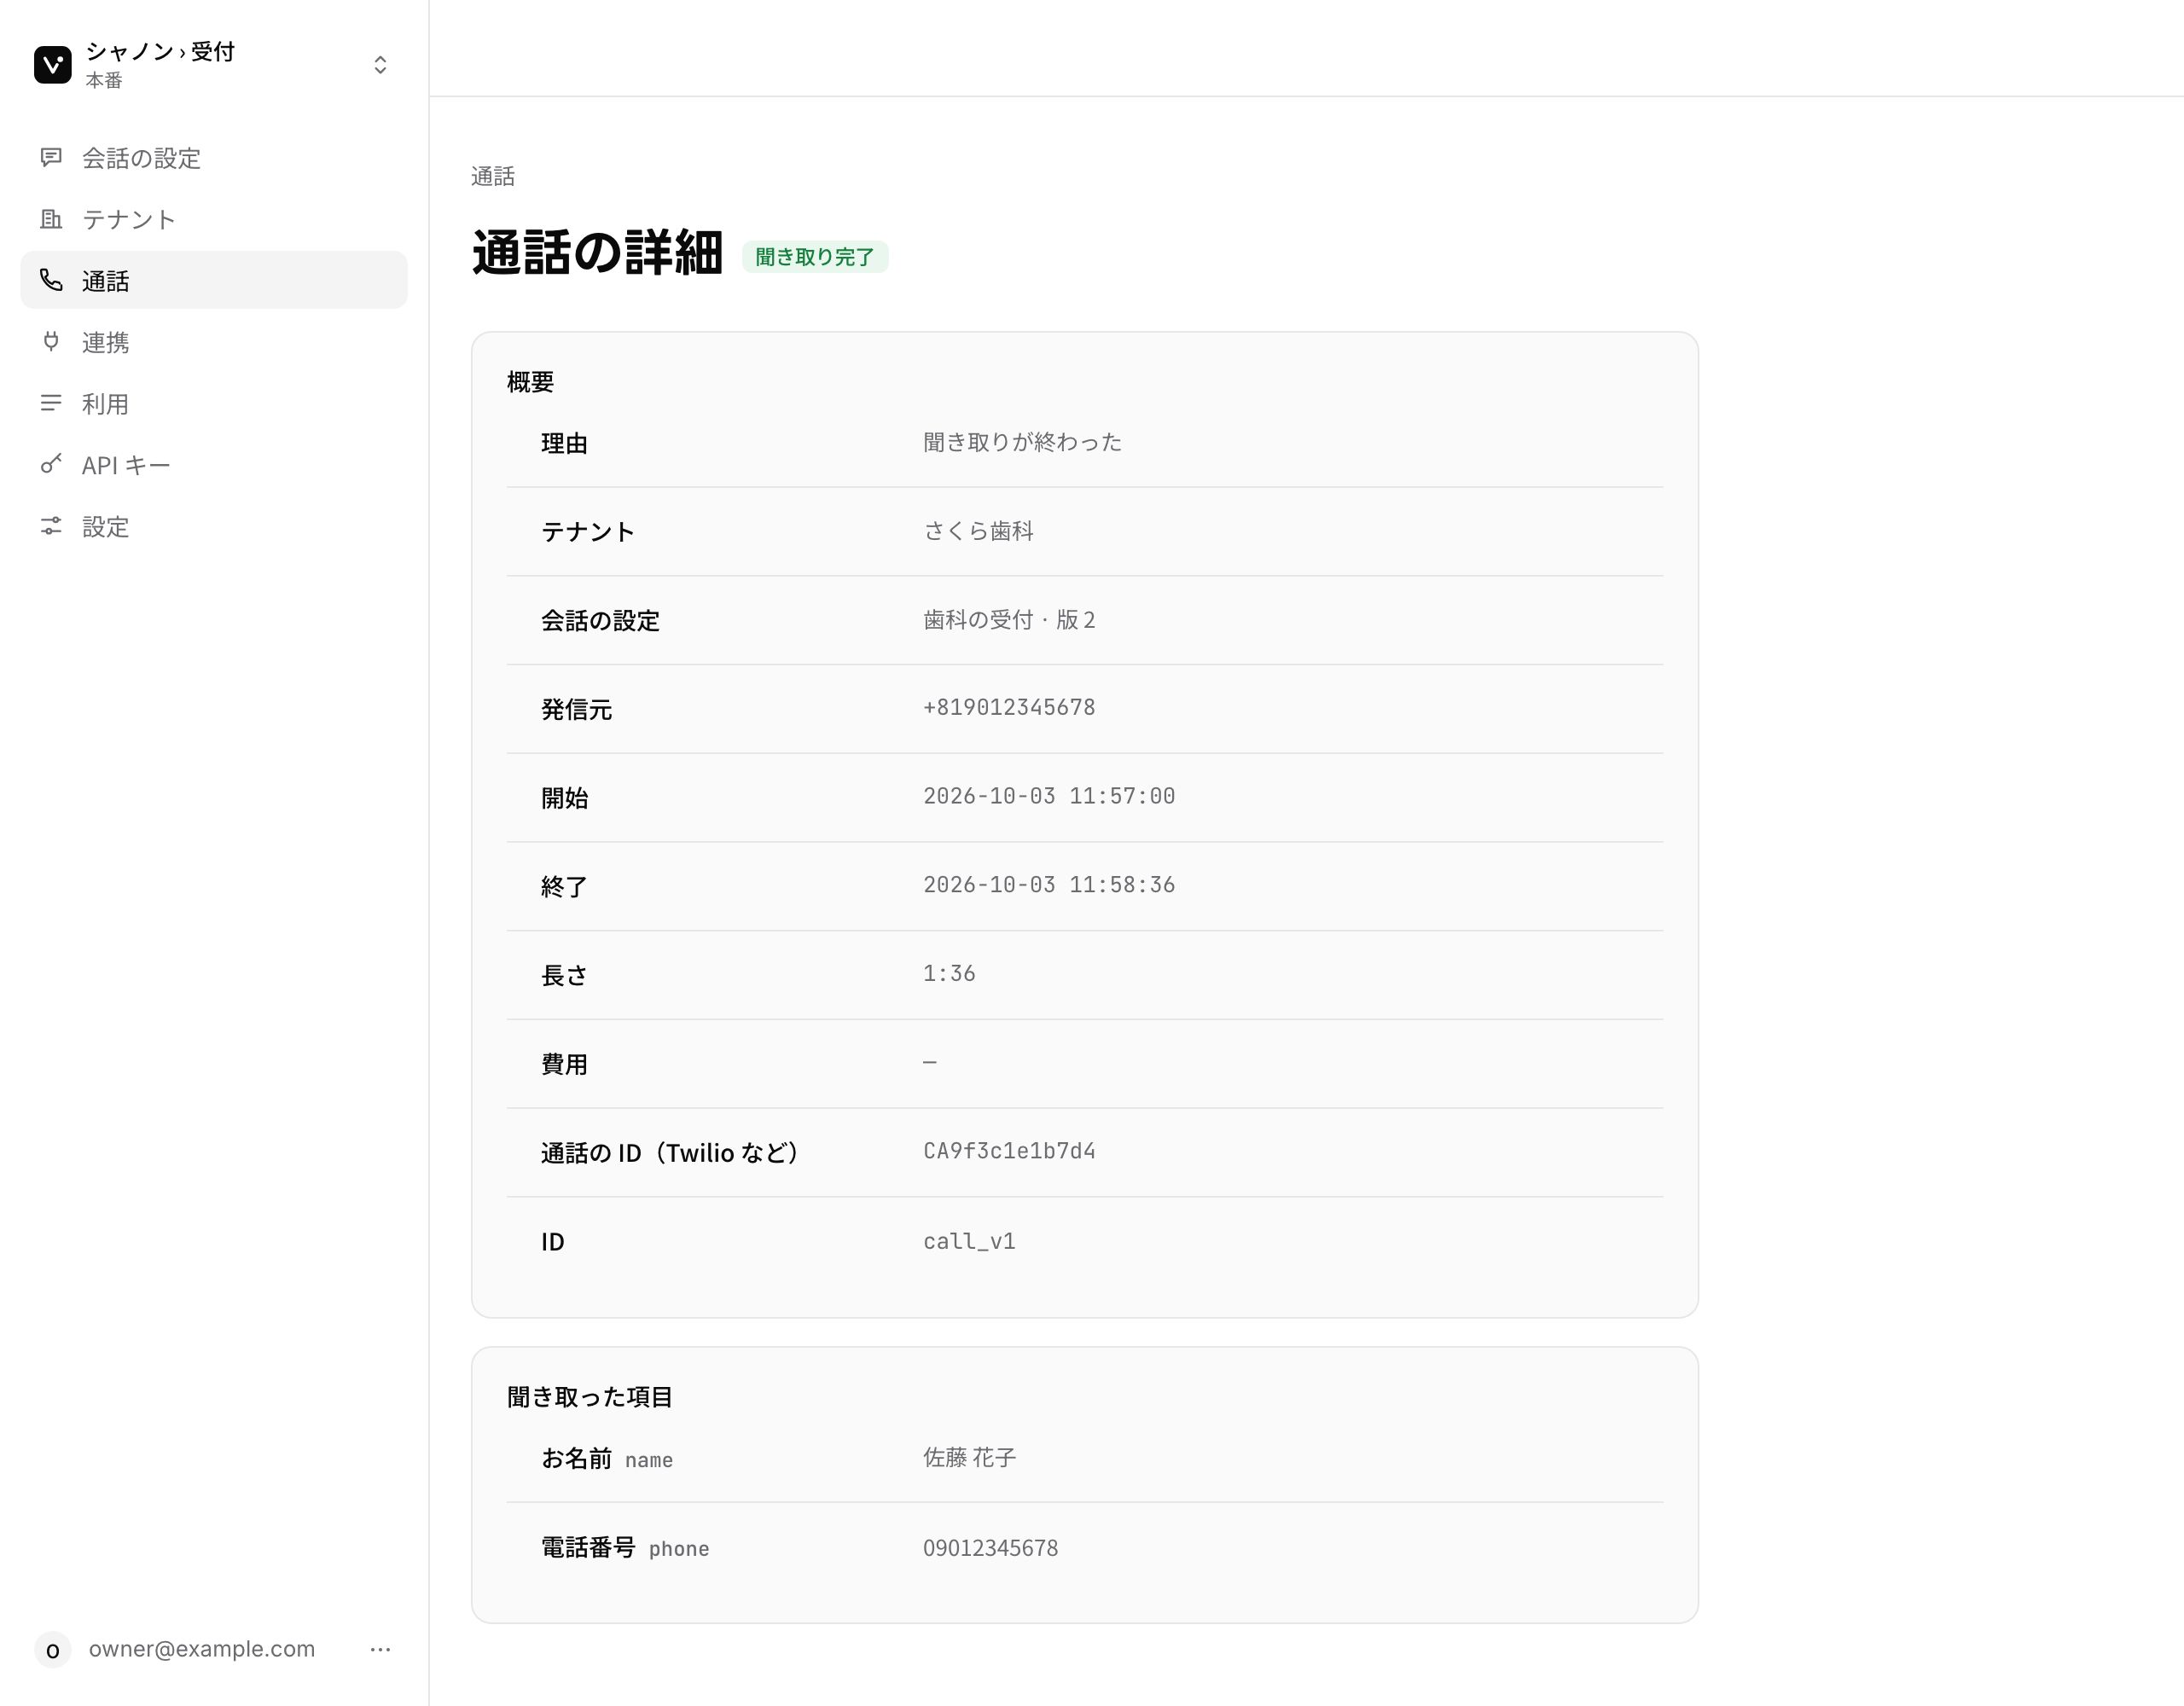Click the name value 佐藤 花子
2184x1706 pixels.
(x=969, y=1458)
